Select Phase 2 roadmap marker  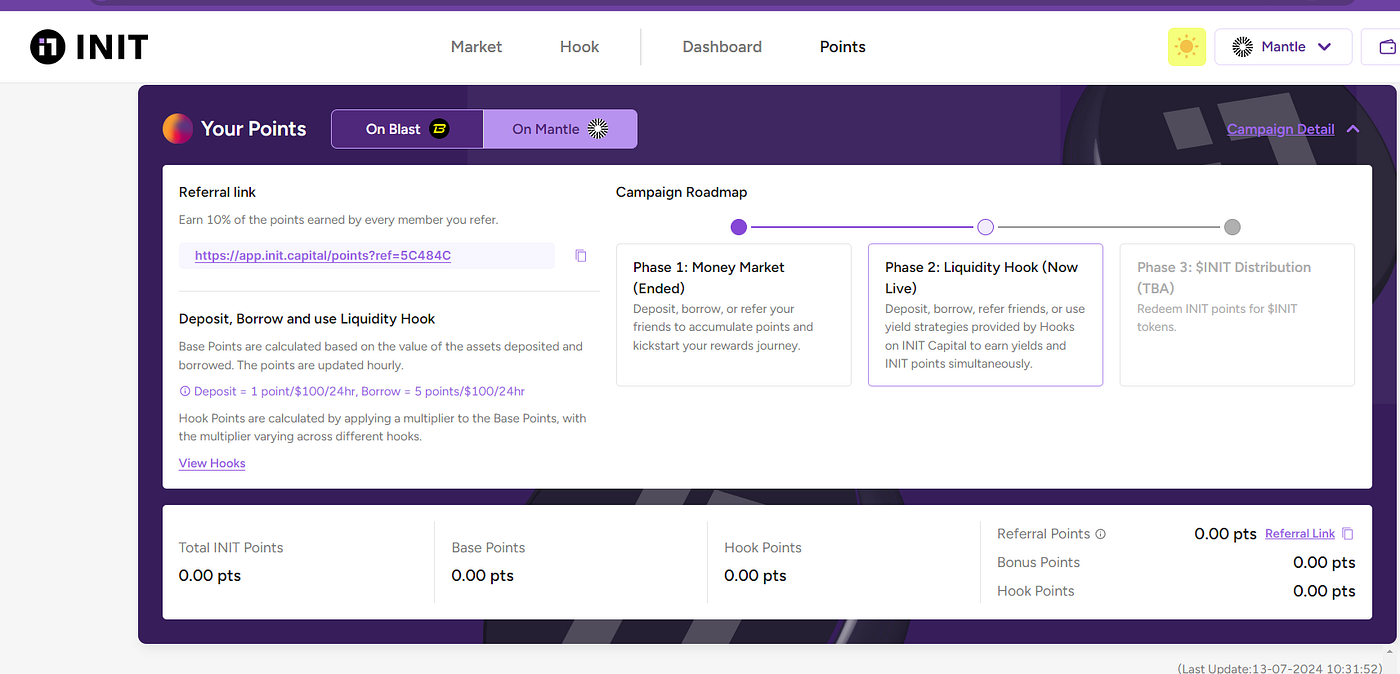[x=985, y=227]
